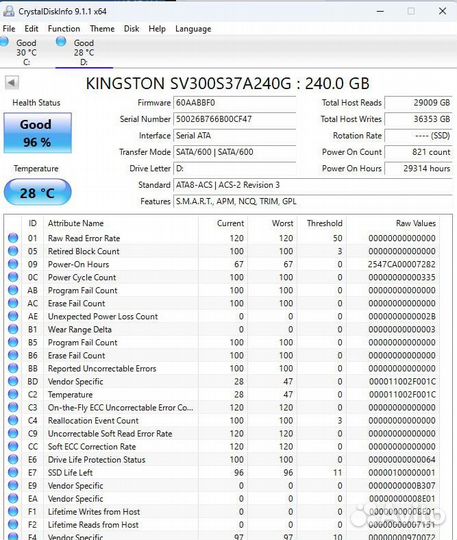Image resolution: width=457 pixels, height=540 pixels.
Task: Click status icon for SSD Life Left
Action: [13, 472]
